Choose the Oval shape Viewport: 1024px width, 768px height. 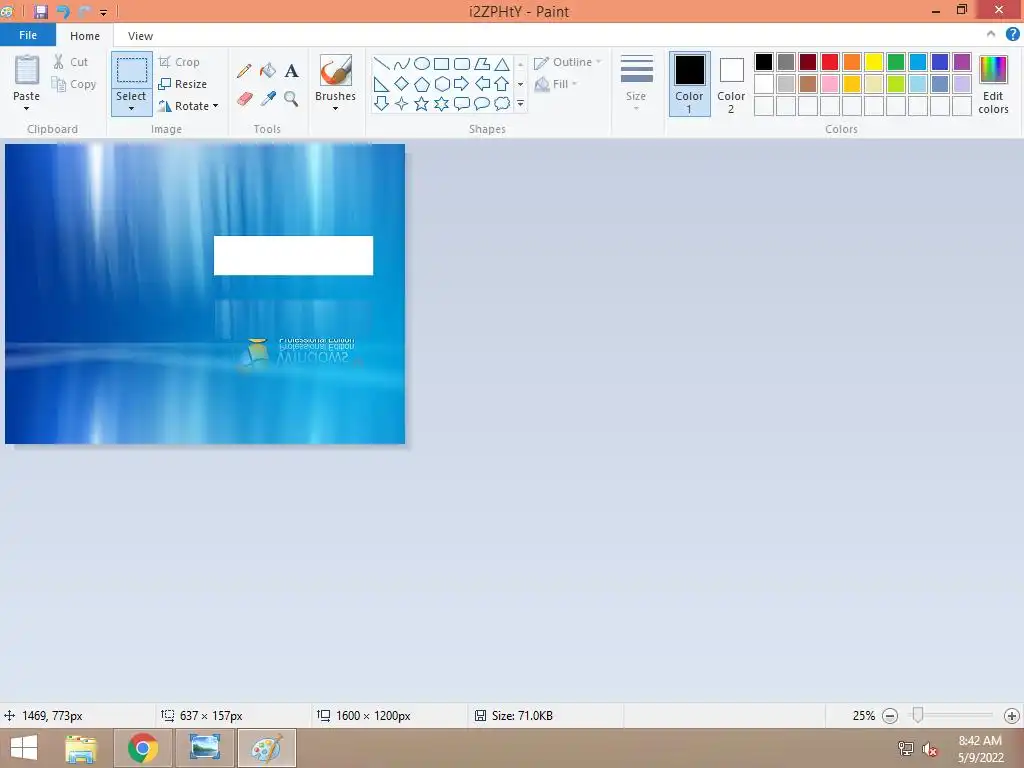(x=422, y=63)
